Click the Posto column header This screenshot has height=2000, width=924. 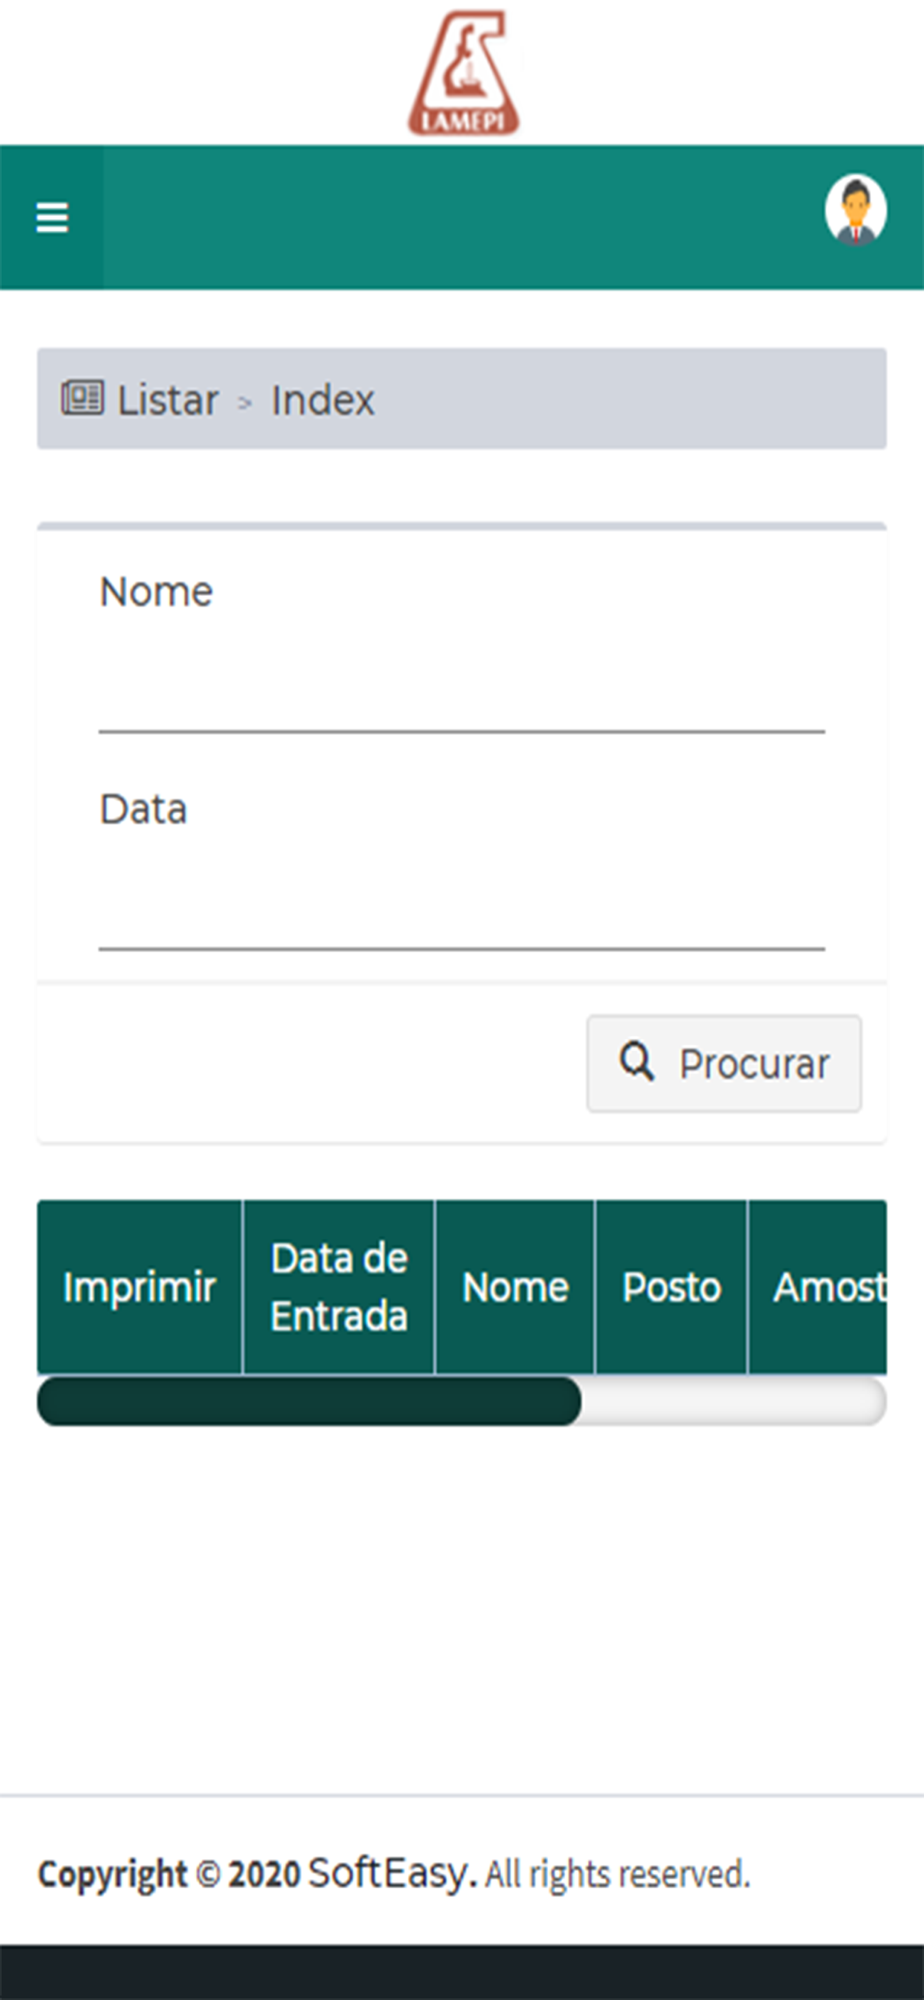click(672, 1287)
